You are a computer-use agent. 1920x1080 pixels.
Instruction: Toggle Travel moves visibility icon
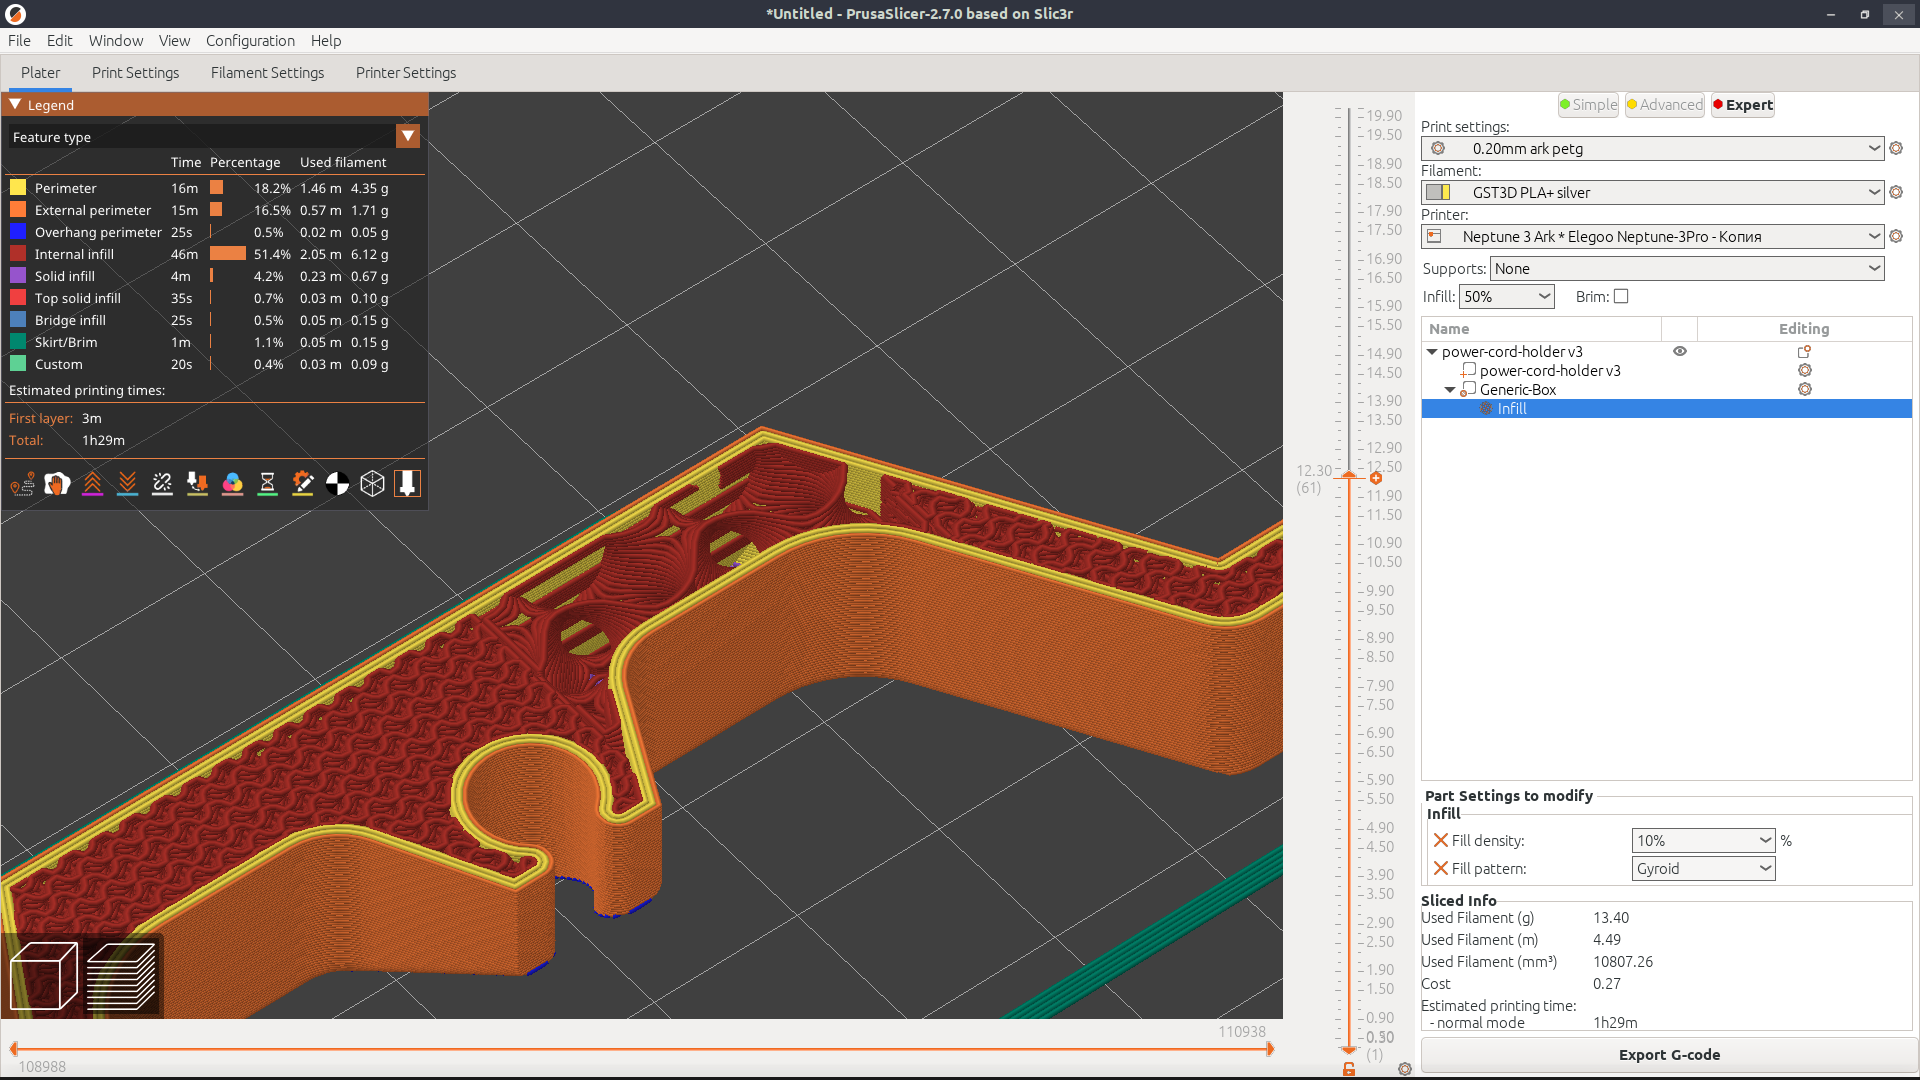[x=23, y=484]
